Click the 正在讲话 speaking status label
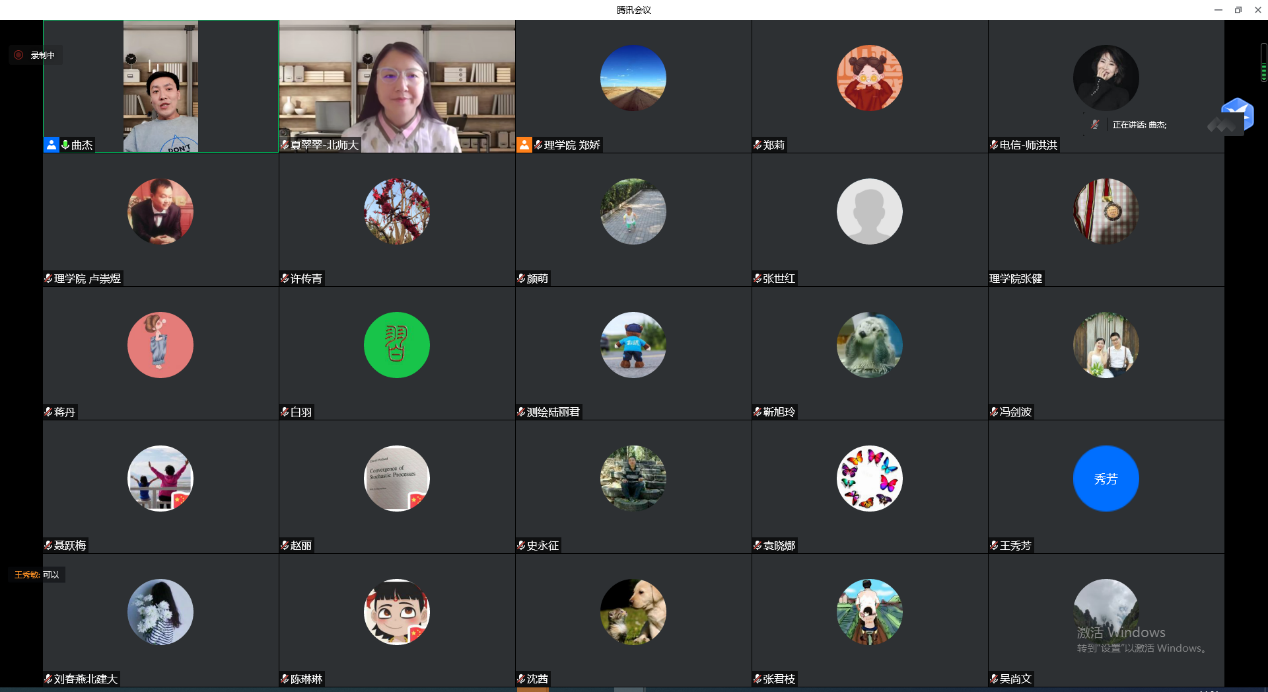1268x692 pixels. pos(1138,125)
